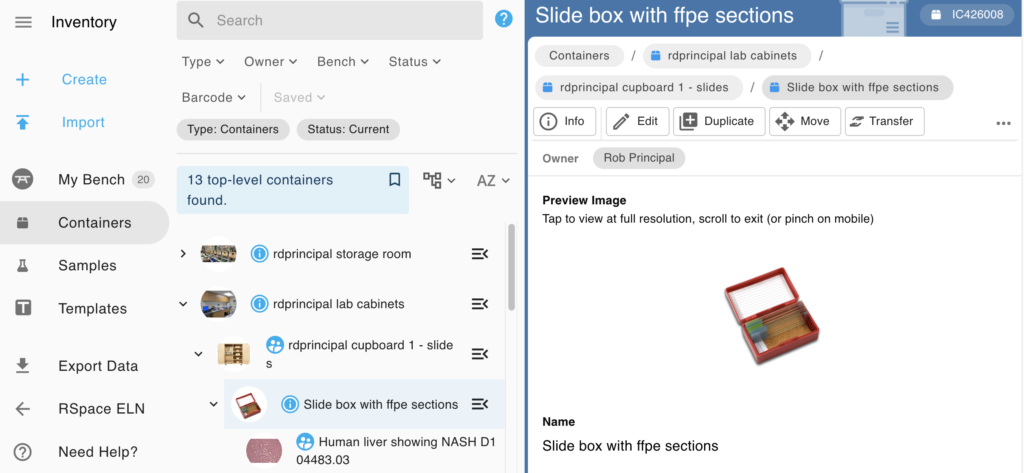Viewport: 1024px width, 473px height.
Task: Expand the rdprincipal storage room tree node
Action: click(184, 253)
